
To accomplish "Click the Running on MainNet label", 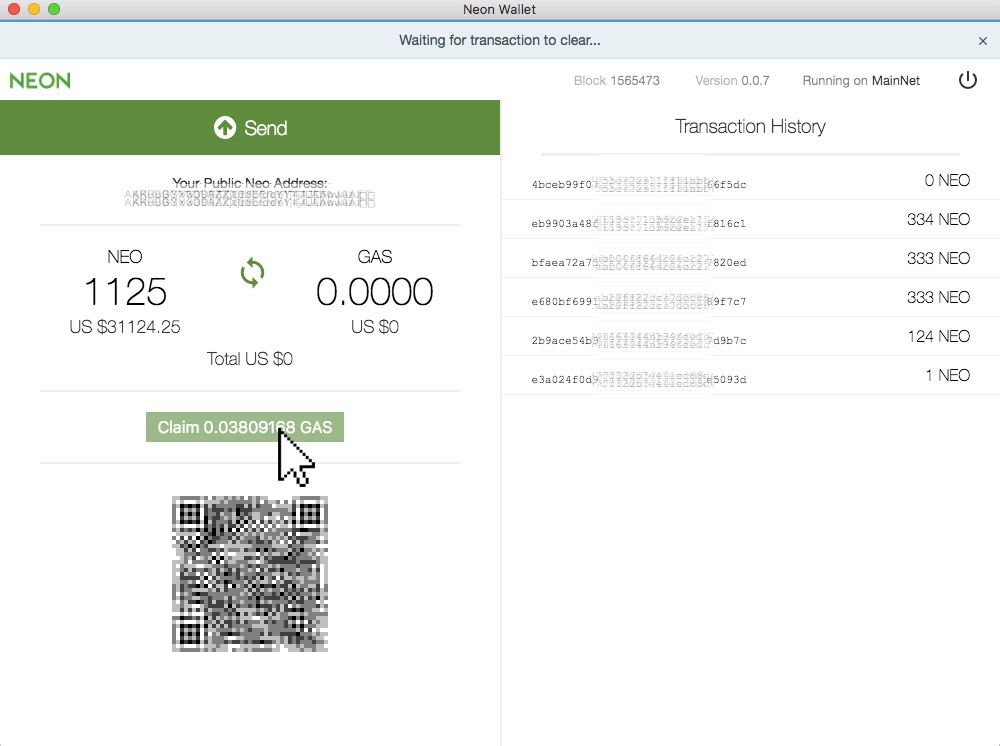I will [x=861, y=81].
